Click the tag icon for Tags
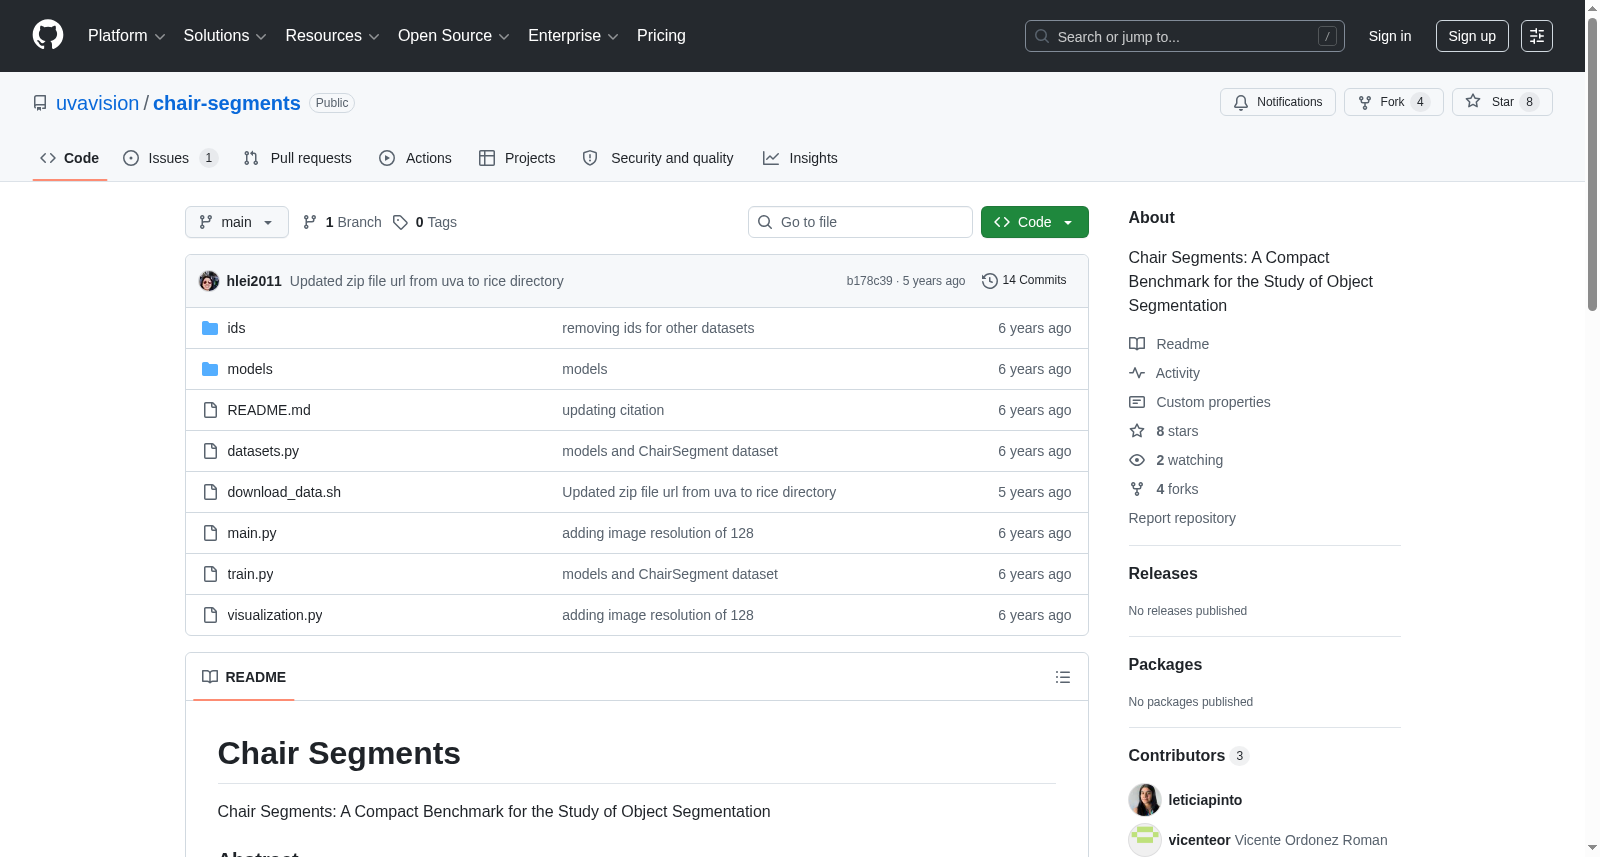 pos(400,222)
